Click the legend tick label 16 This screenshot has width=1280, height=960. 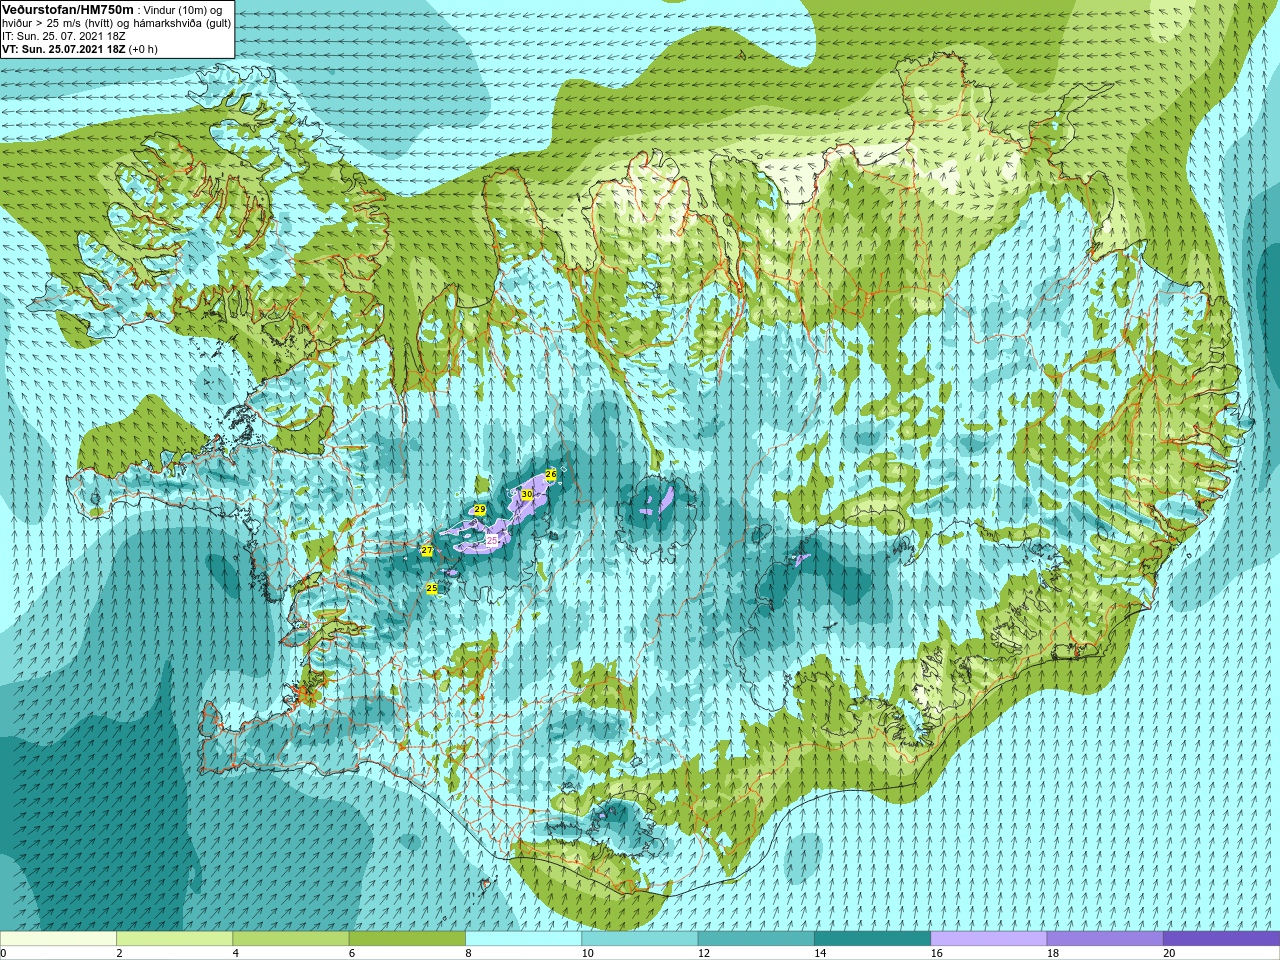[937, 953]
